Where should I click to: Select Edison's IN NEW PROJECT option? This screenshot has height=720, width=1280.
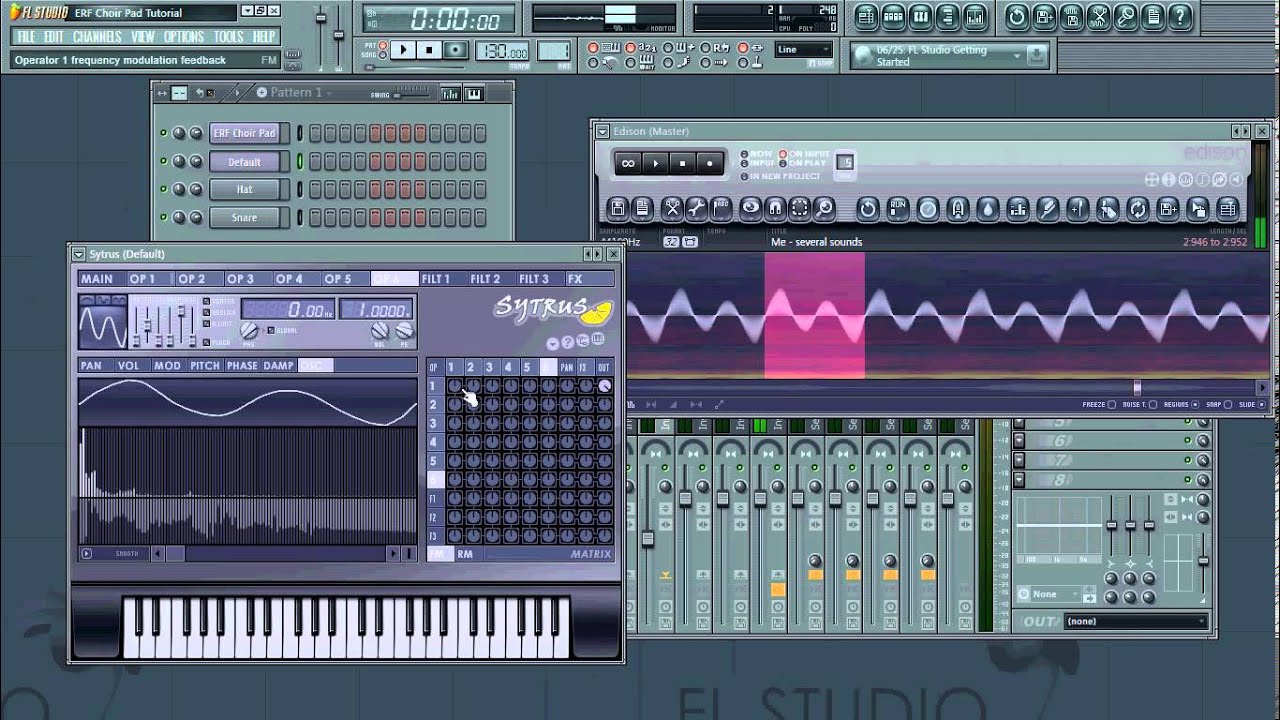click(744, 176)
